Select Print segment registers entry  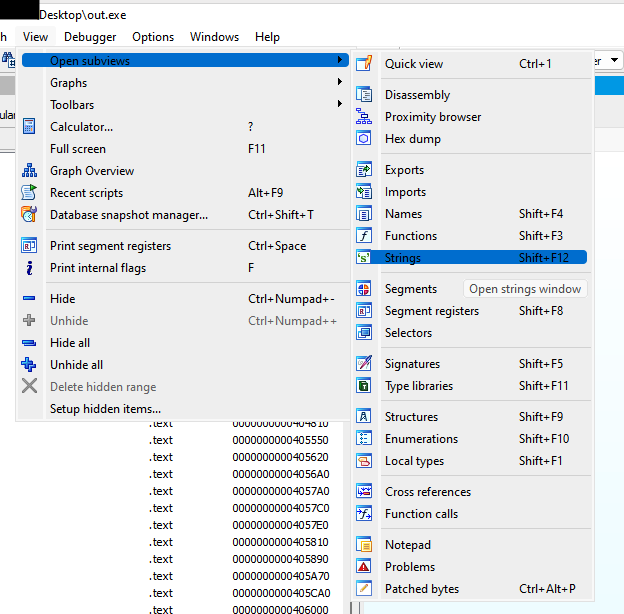185,246
